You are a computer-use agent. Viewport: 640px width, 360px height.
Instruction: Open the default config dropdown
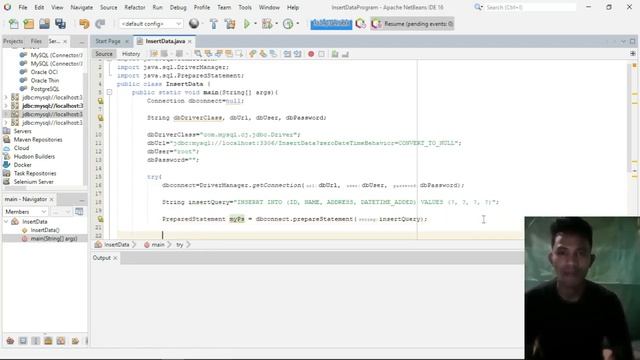(151, 24)
